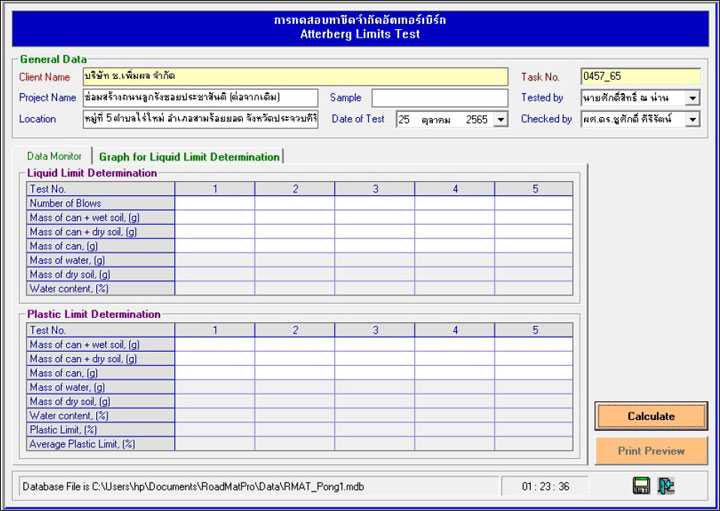The height and width of the screenshot is (511, 720).
Task: Expand the Tested by dropdown
Action: pos(692,98)
